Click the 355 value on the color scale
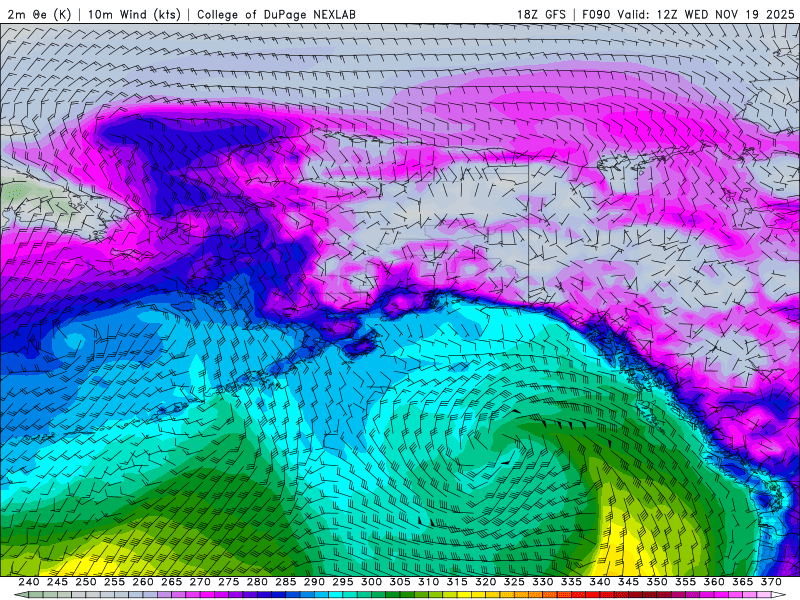This screenshot has height=600, width=800. (686, 582)
